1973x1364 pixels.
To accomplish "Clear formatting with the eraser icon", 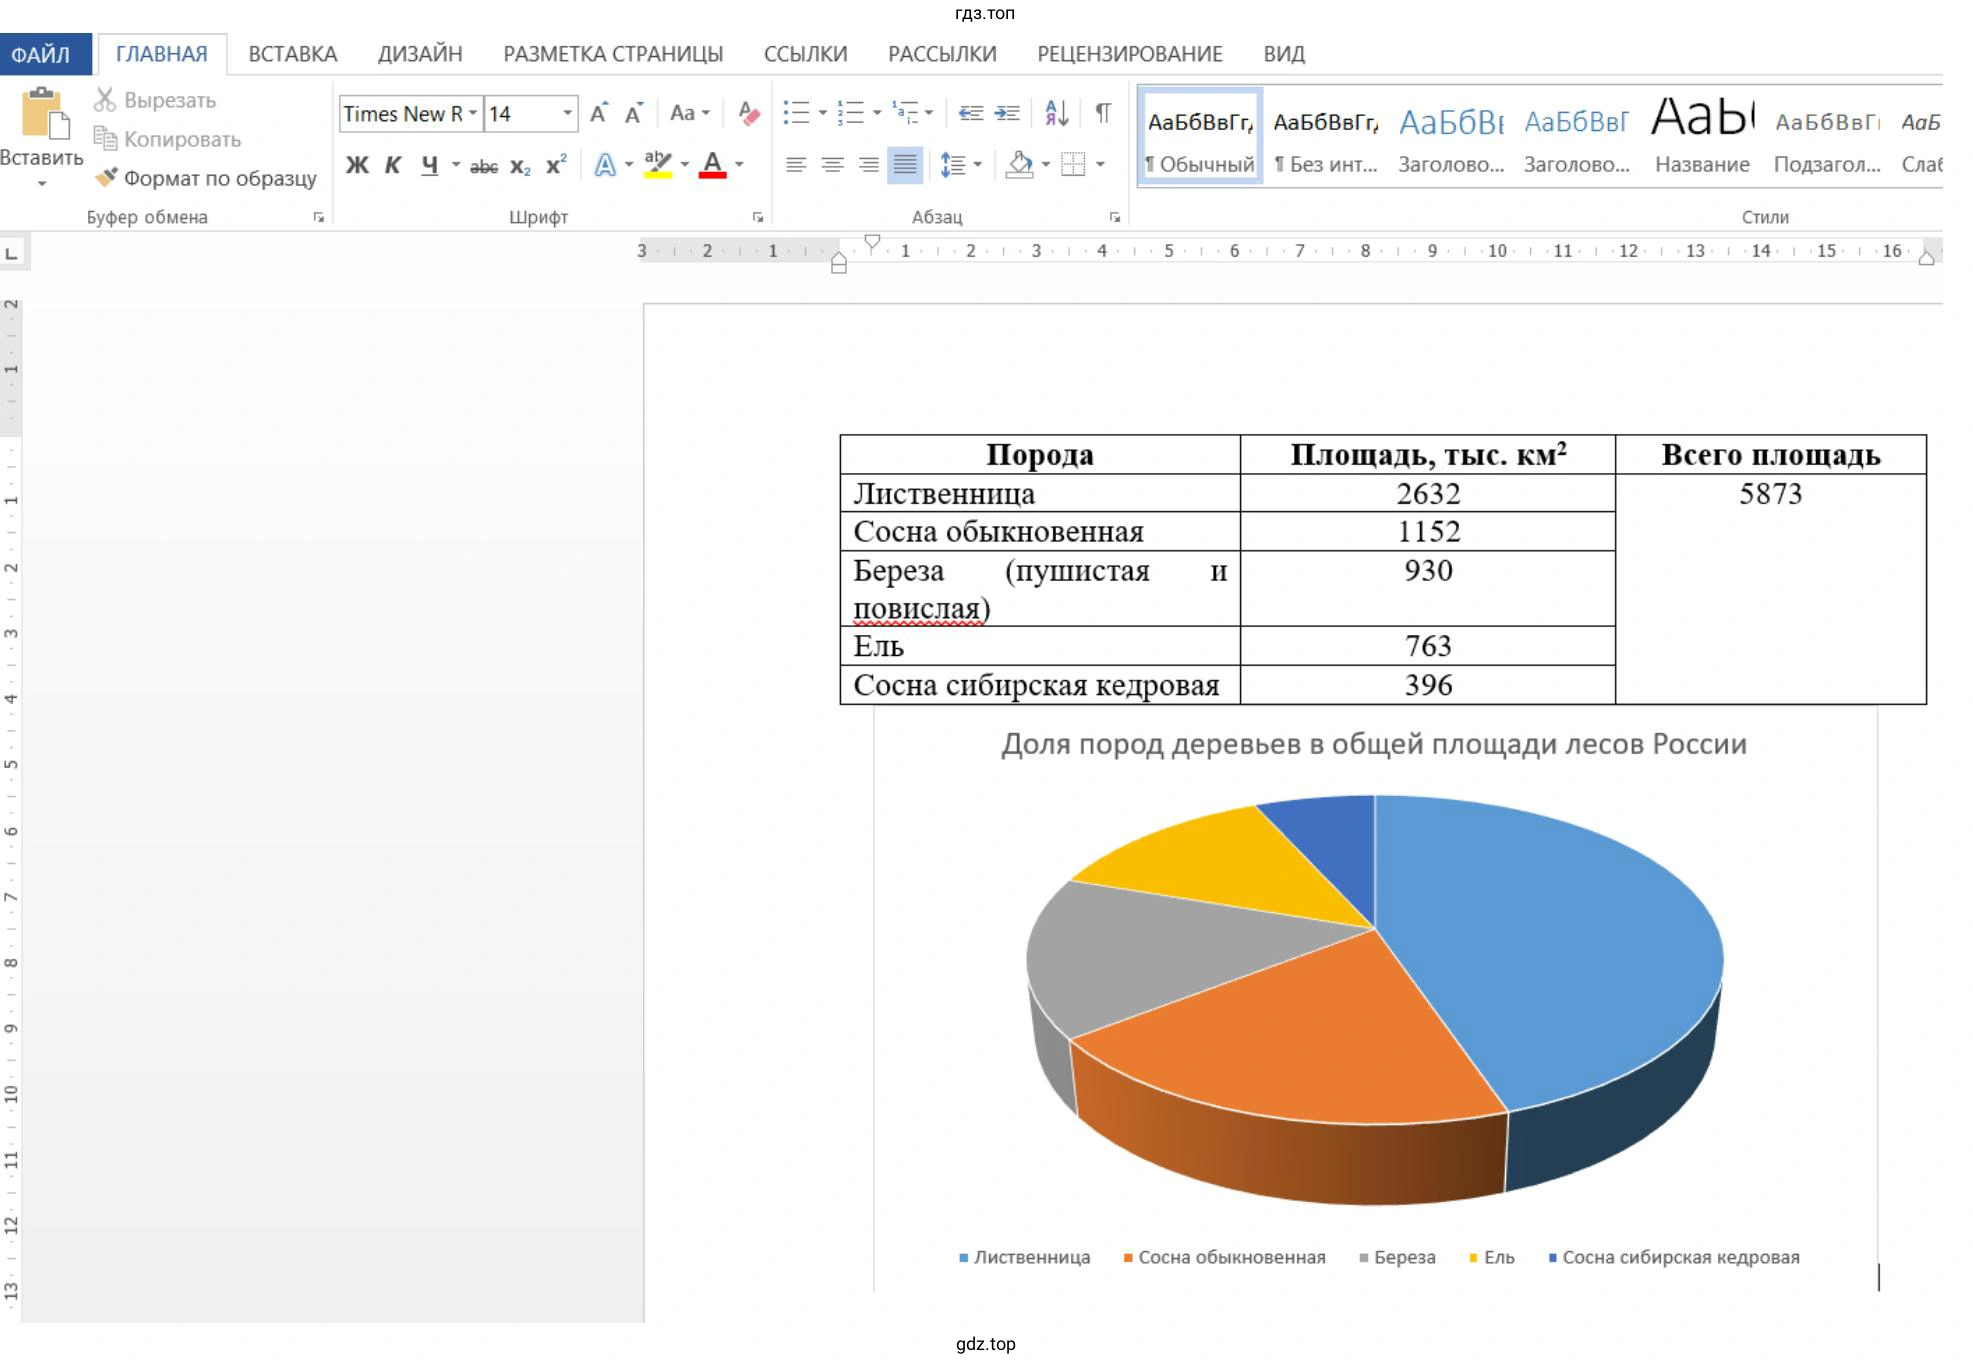I will coord(748,113).
